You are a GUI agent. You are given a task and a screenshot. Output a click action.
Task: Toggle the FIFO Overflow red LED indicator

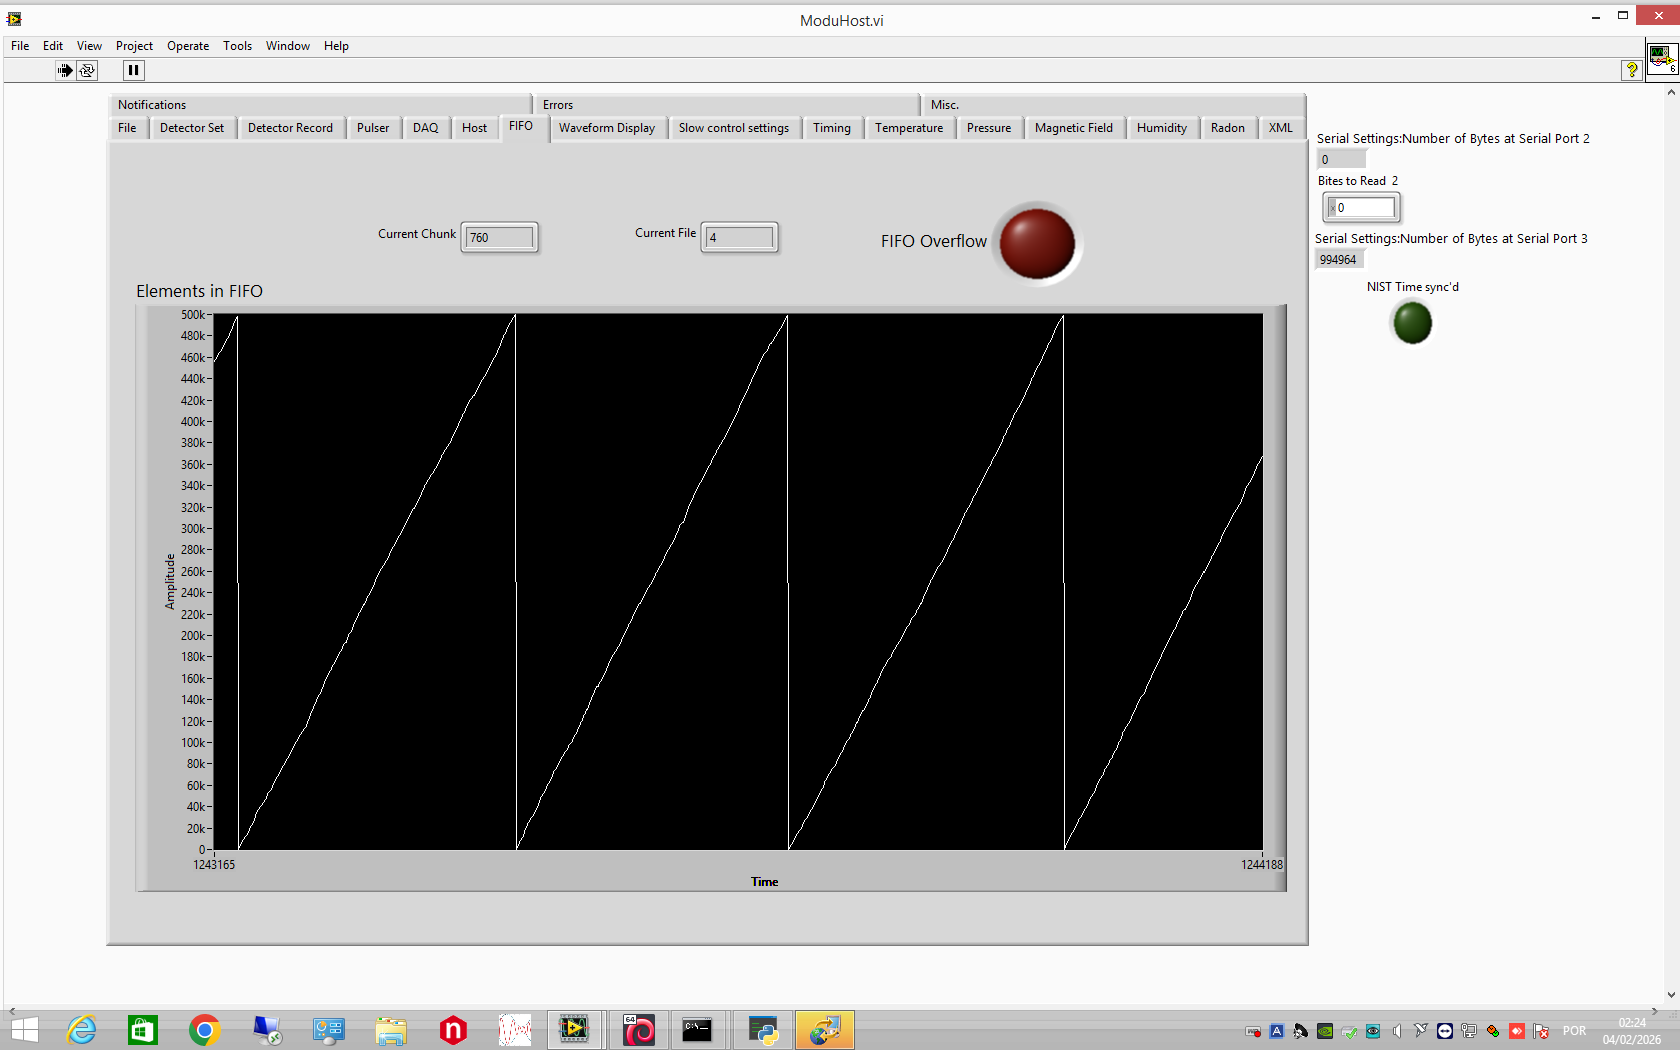coord(1037,243)
